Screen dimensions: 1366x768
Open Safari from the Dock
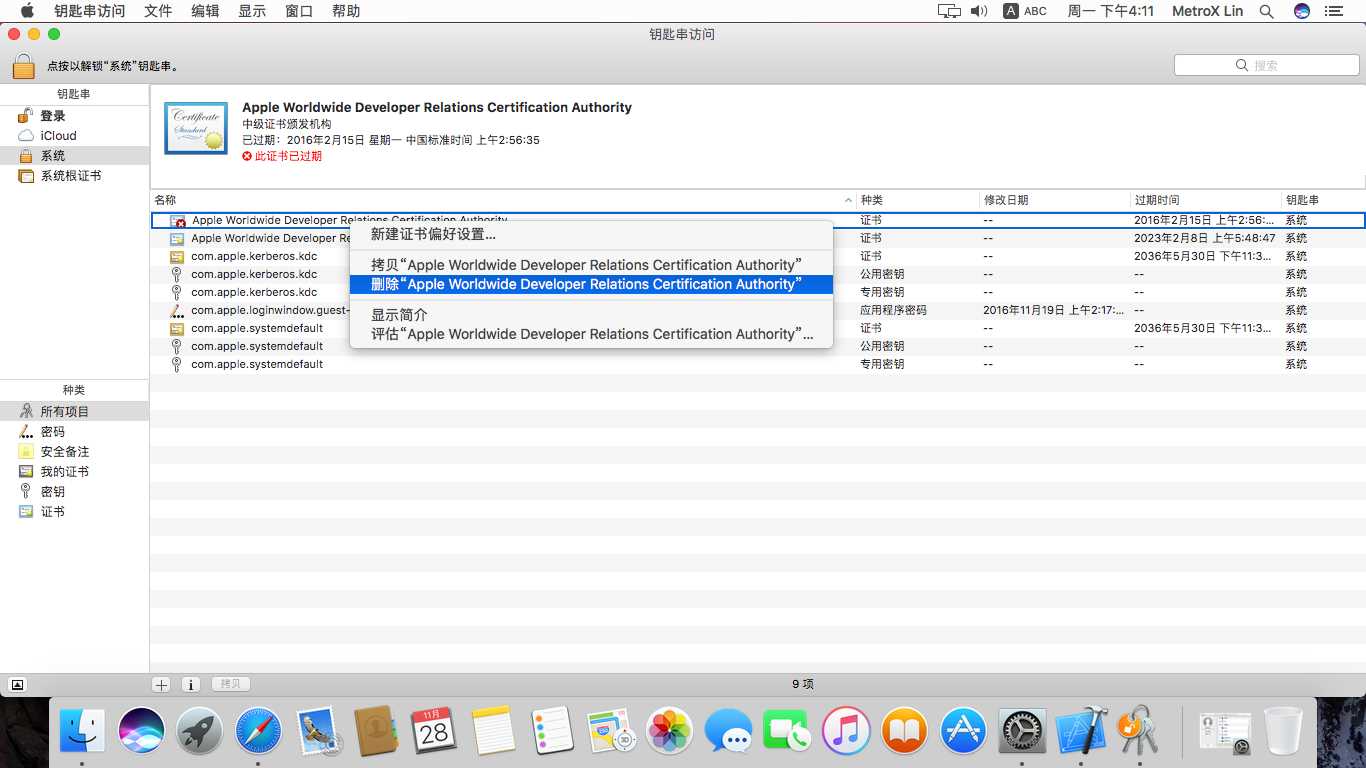[x=259, y=731]
